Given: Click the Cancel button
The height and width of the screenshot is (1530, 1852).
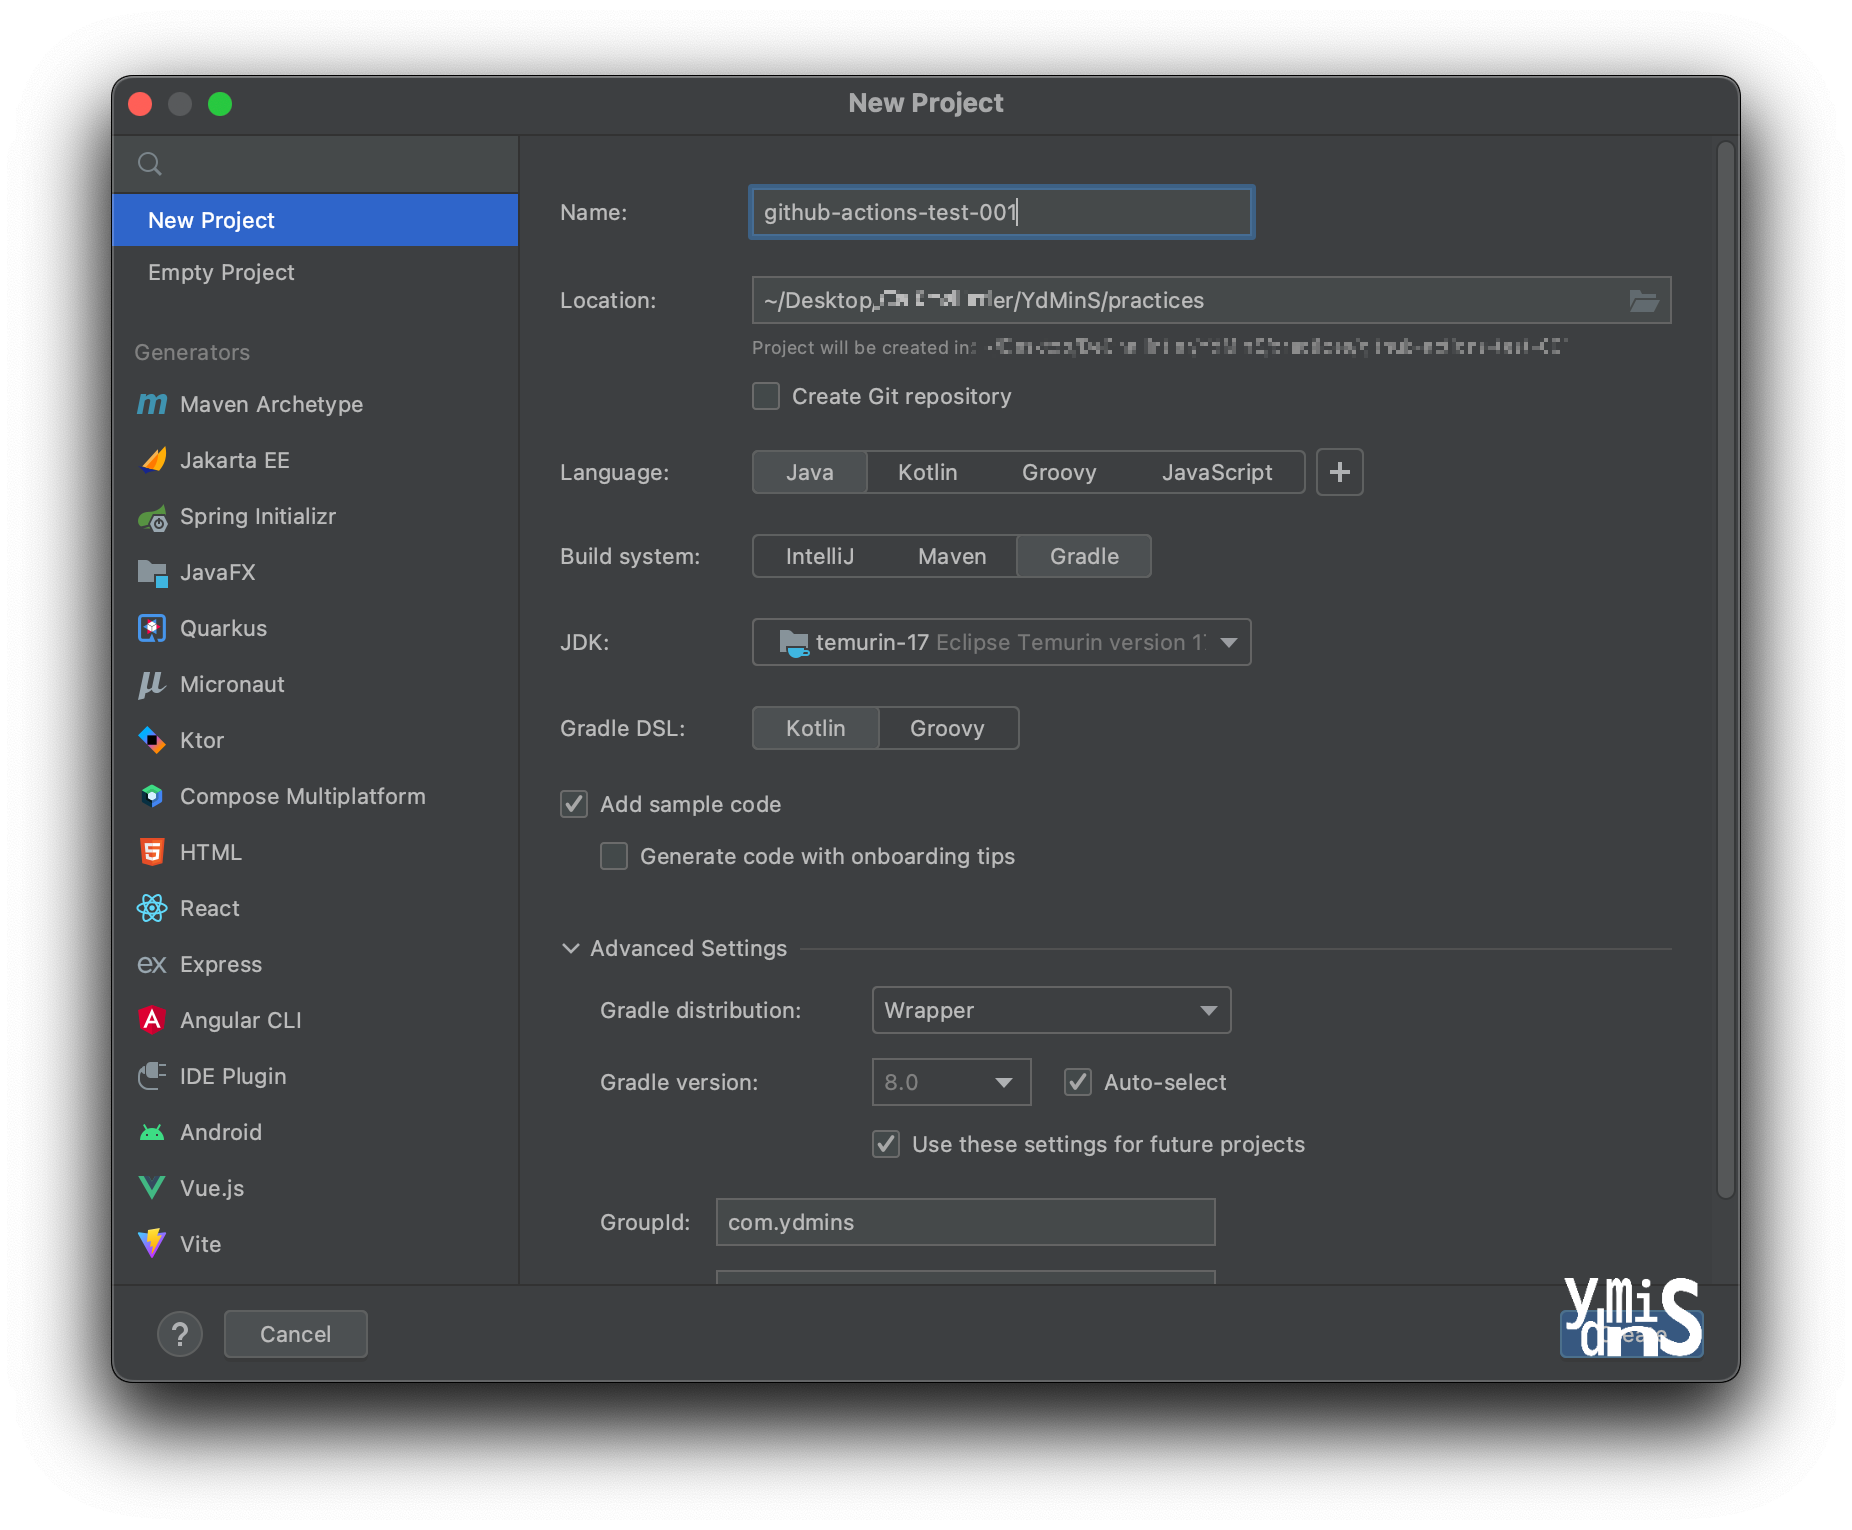Looking at the screenshot, I should click(x=295, y=1334).
